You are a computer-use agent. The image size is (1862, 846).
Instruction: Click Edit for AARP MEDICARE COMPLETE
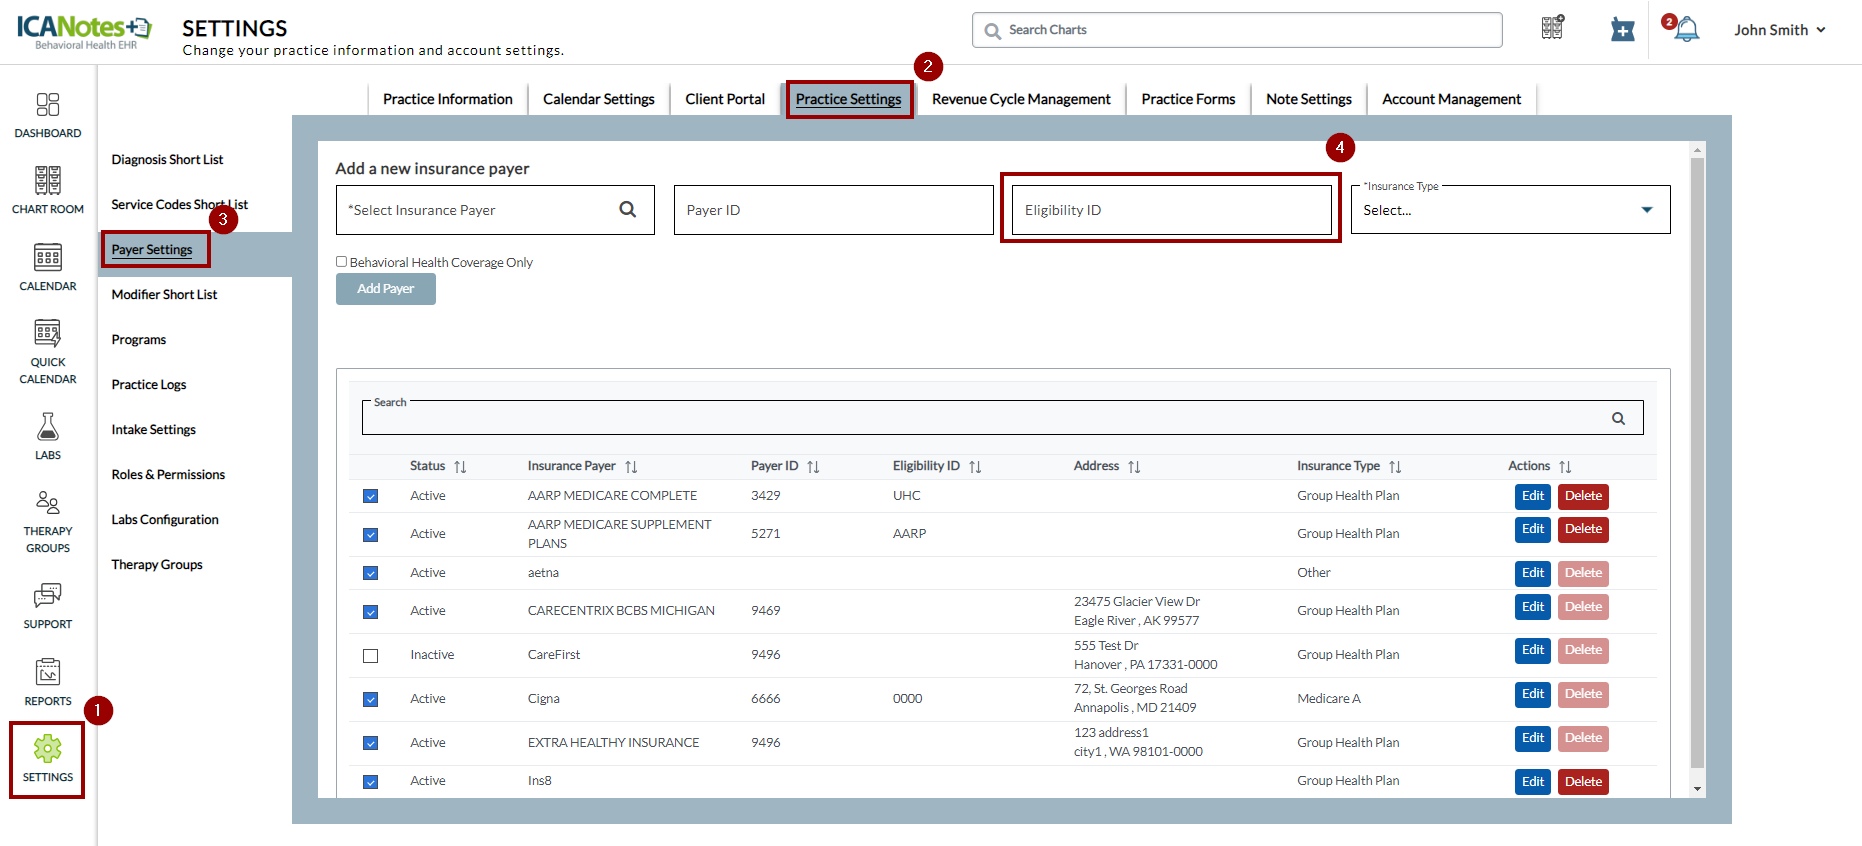[1532, 496]
